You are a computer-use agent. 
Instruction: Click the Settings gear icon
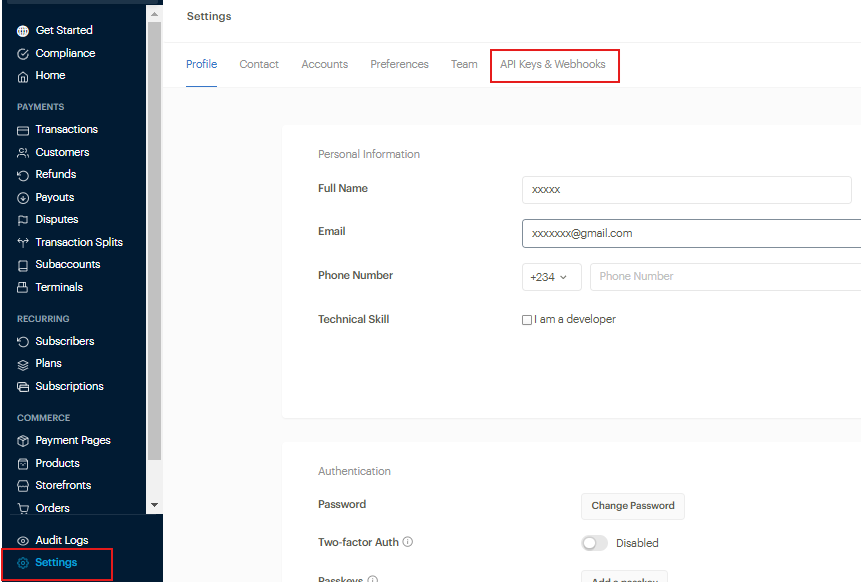click(23, 563)
